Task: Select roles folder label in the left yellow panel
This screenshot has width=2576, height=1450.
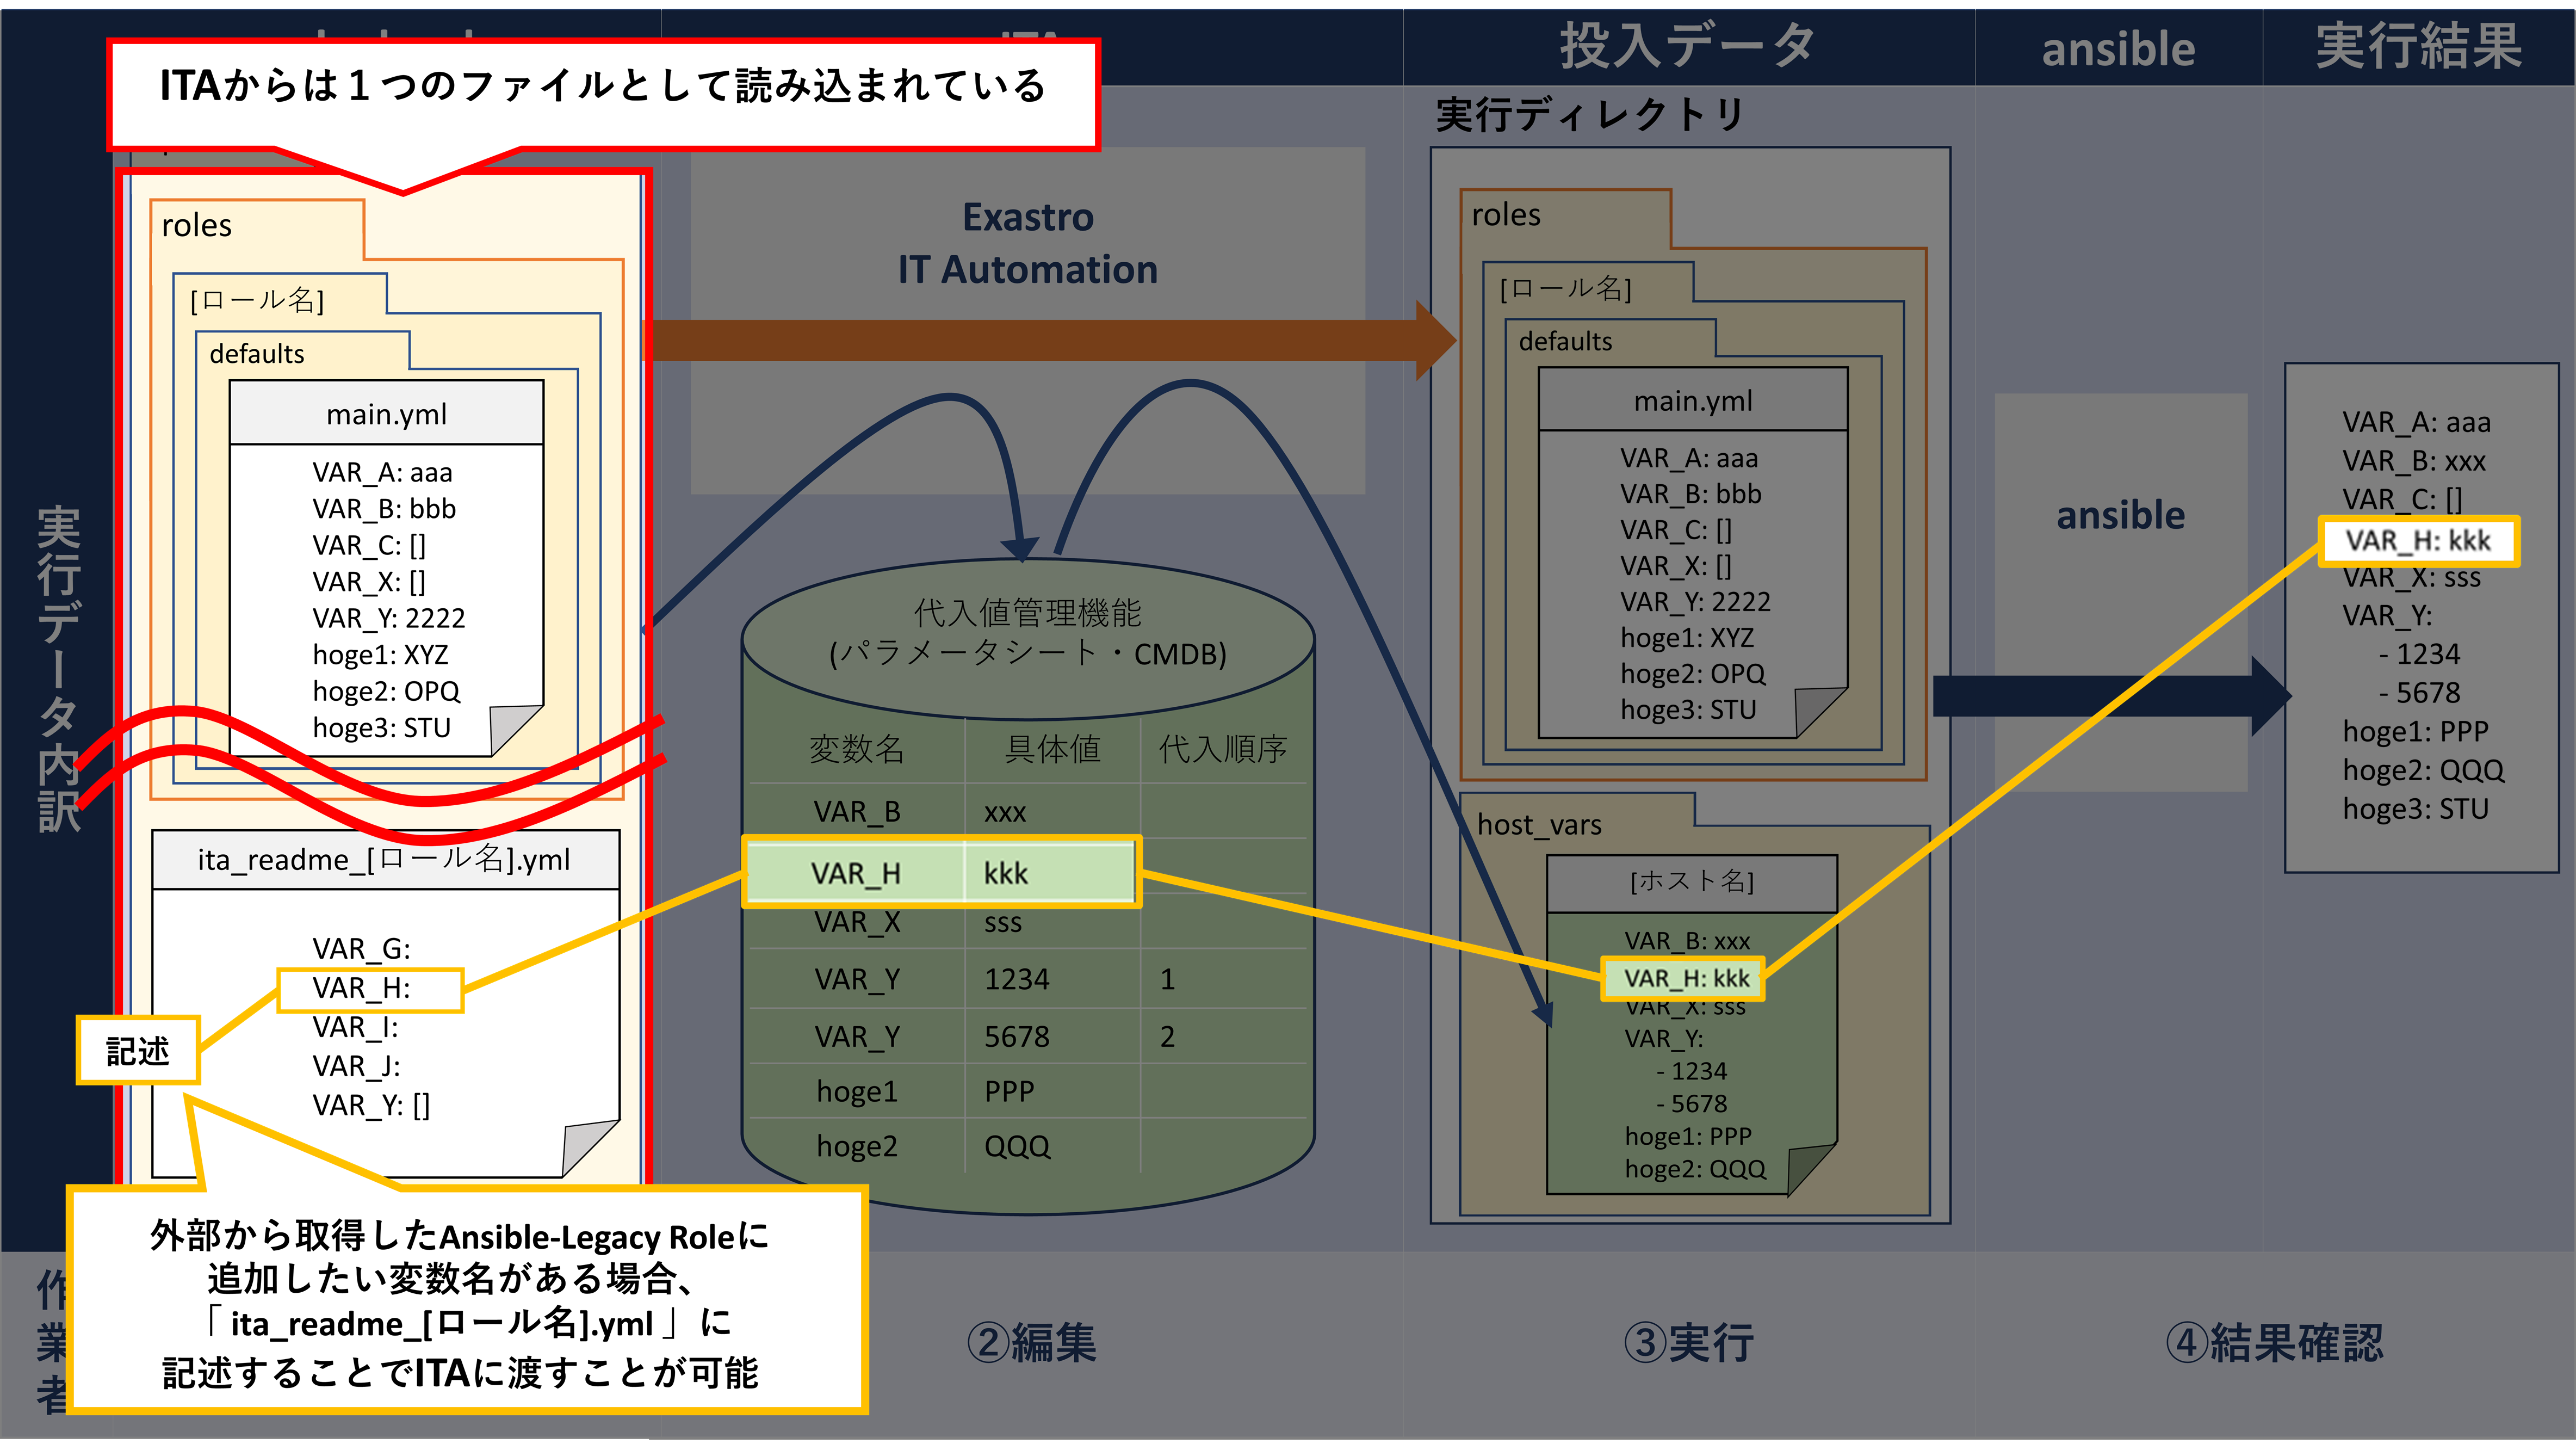Action: [x=197, y=226]
